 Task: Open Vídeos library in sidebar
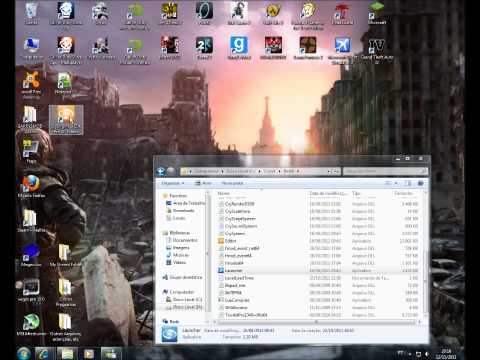pos(176,262)
